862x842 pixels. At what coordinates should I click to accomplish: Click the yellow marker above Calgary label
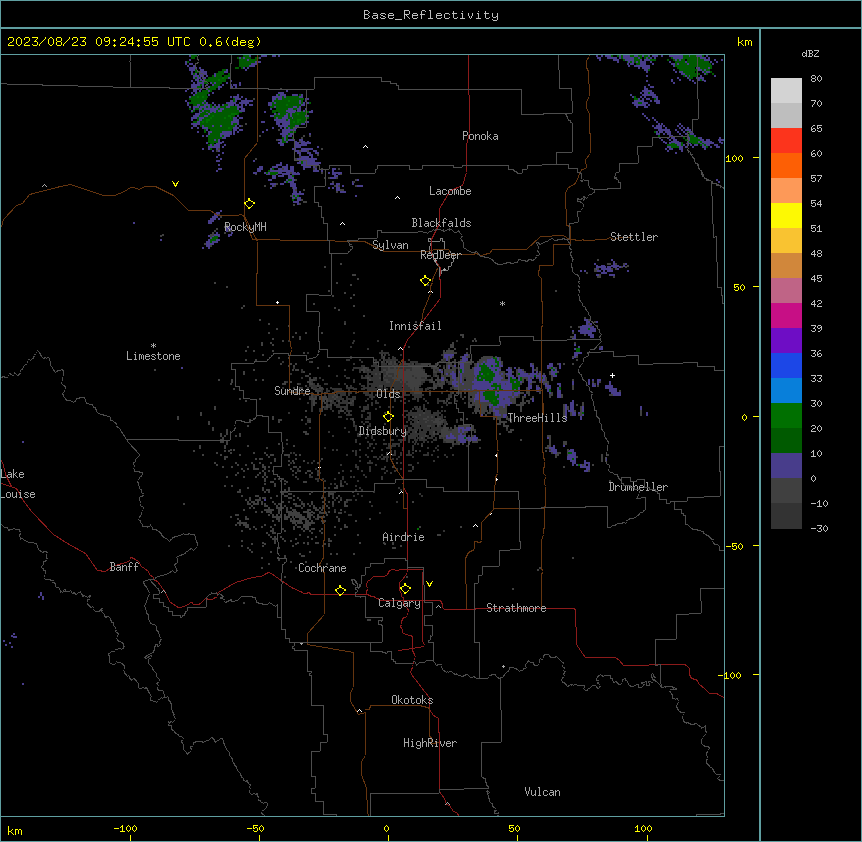pyautogui.click(x=405, y=589)
